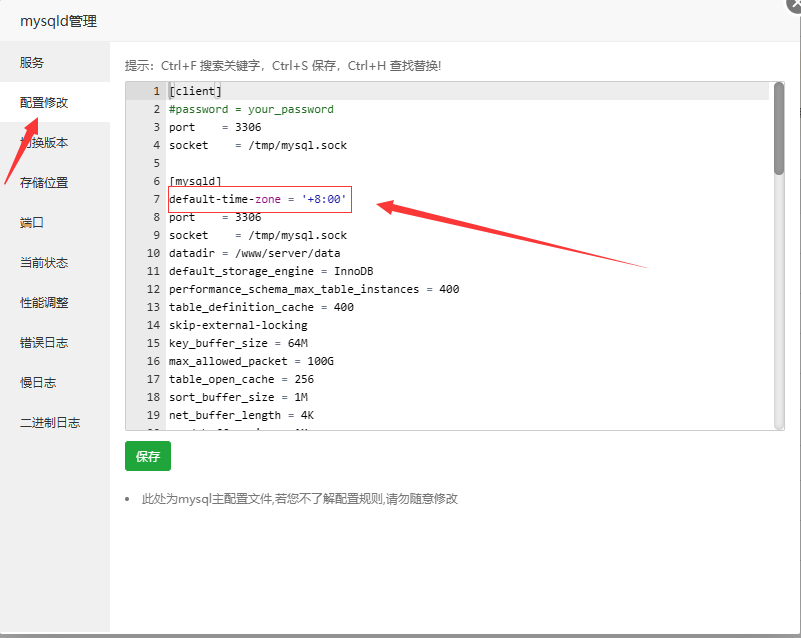
Task: Click the [mysqld] section line
Action: [196, 181]
